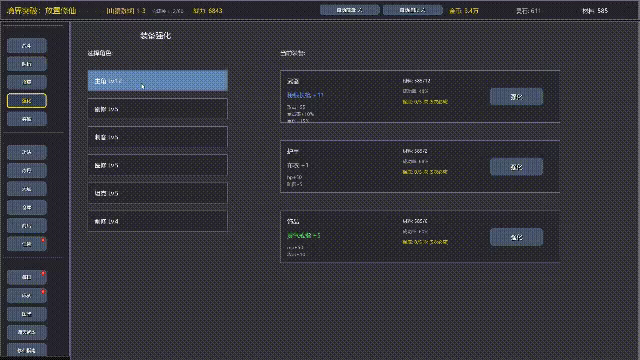Click the 放置修仙 game title
Image resolution: width=640 pixels, height=360 pixels.
pos(42,11)
